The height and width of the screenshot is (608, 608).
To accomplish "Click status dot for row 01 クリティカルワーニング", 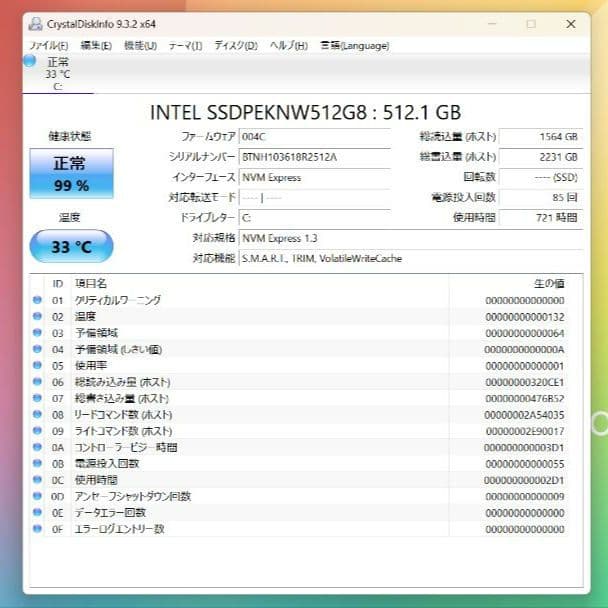I will coord(37,300).
